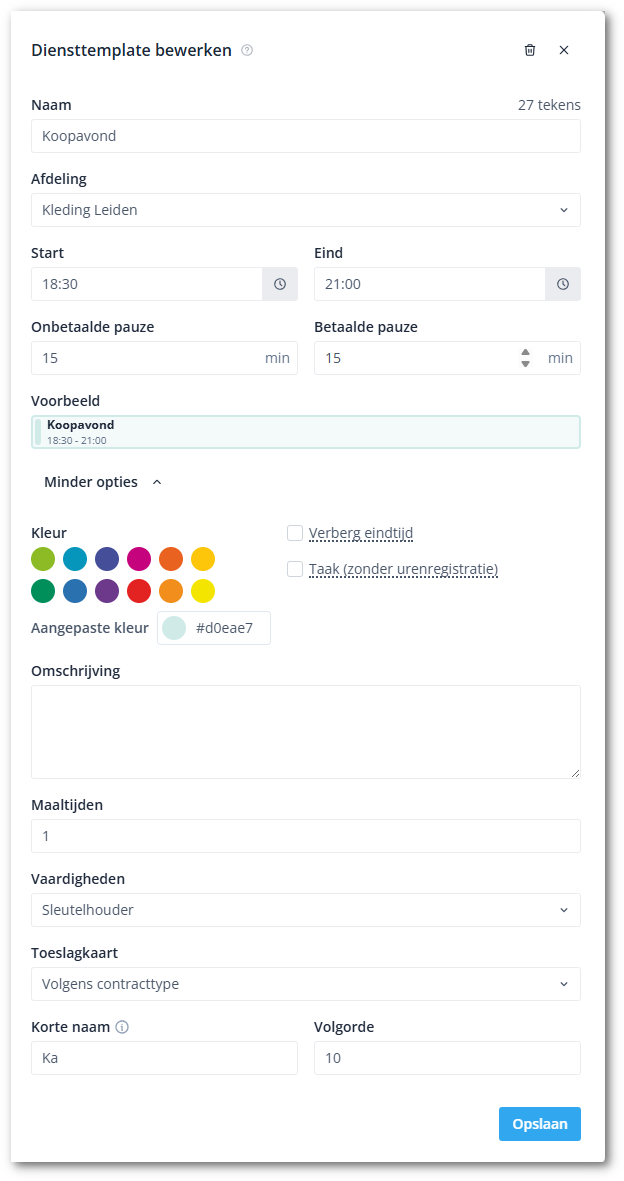Open the Afdeling dropdown
Viewport: 624px width, 1181px height.
(306, 210)
